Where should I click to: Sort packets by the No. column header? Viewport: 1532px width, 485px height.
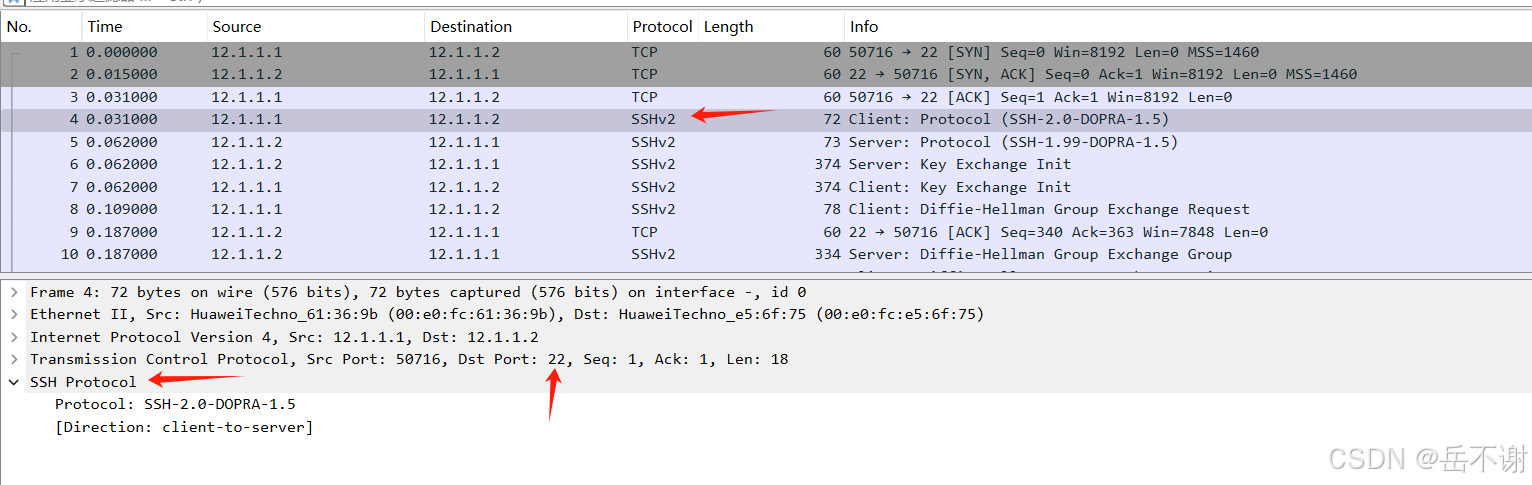coord(41,27)
